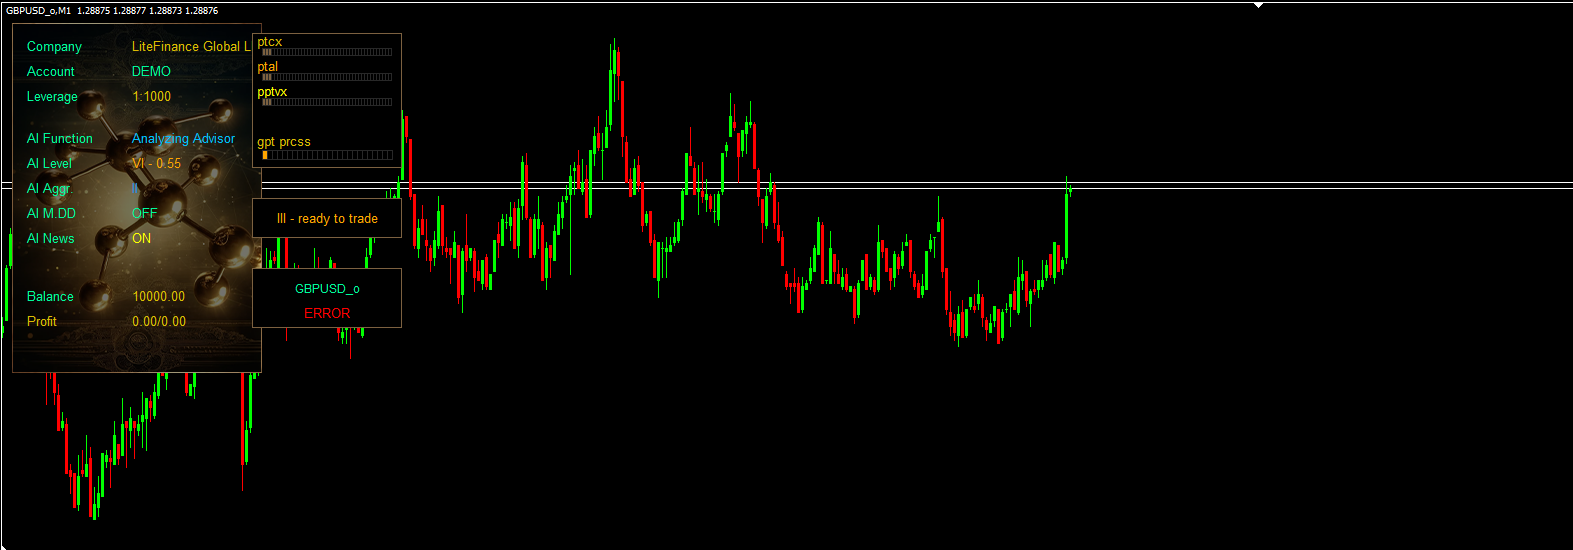Click the Account DEMO value
The width and height of the screenshot is (1573, 550).
click(x=151, y=71)
